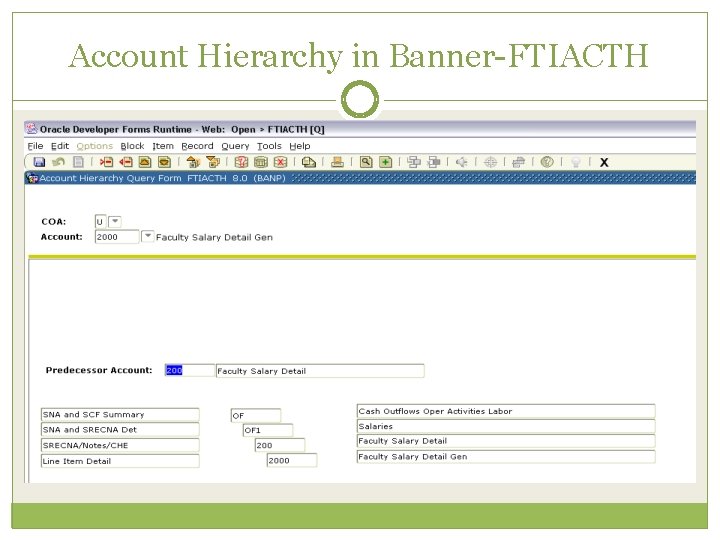The width and height of the screenshot is (720, 540).
Task: Click the Workflow Release icon
Action: pyautogui.click(x=433, y=162)
